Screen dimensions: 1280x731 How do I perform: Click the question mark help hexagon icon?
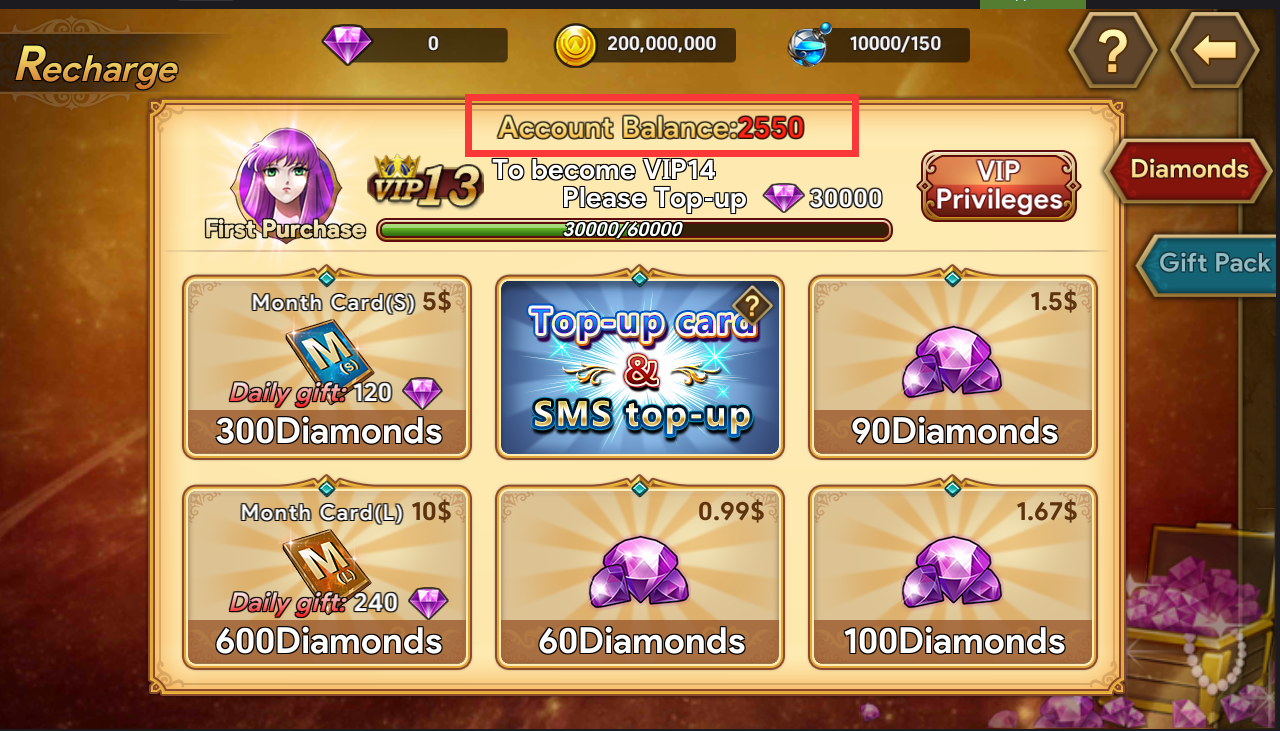(x=1112, y=49)
